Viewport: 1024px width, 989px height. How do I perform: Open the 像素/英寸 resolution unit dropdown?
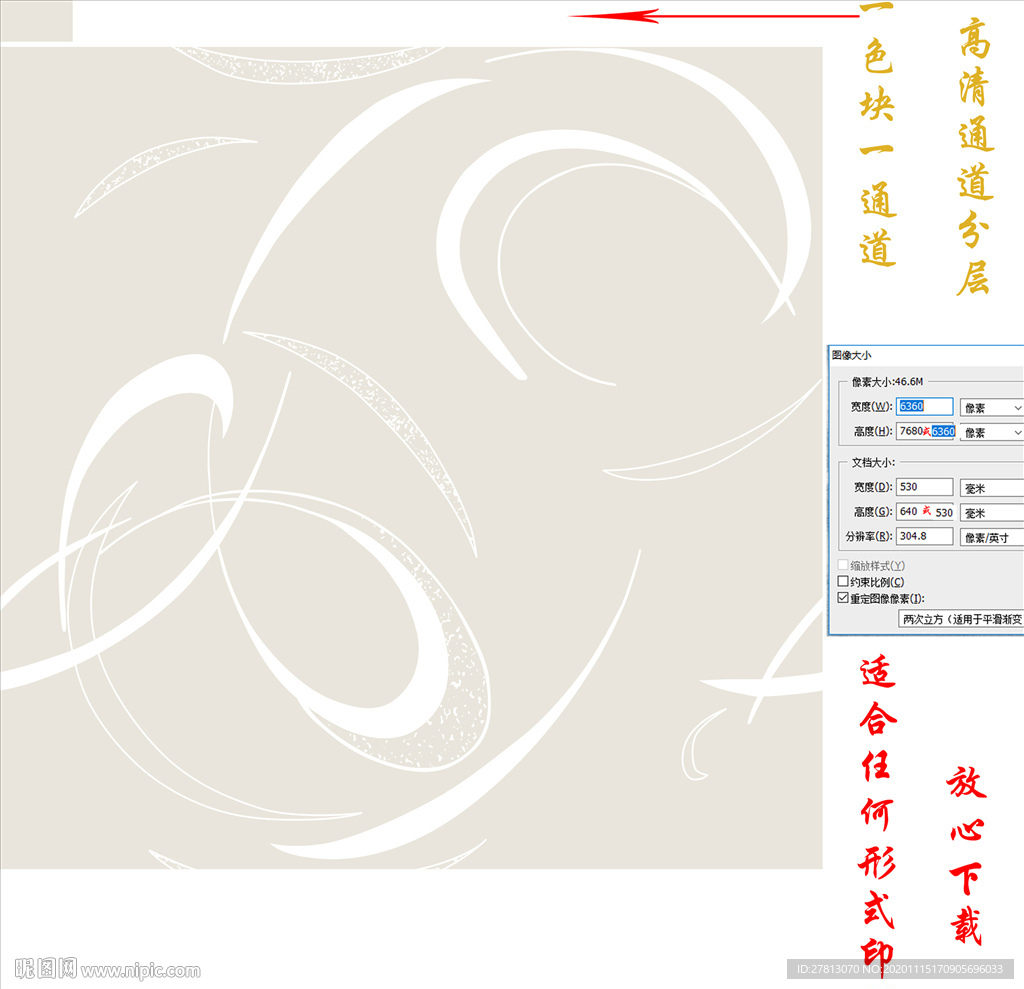tap(991, 538)
